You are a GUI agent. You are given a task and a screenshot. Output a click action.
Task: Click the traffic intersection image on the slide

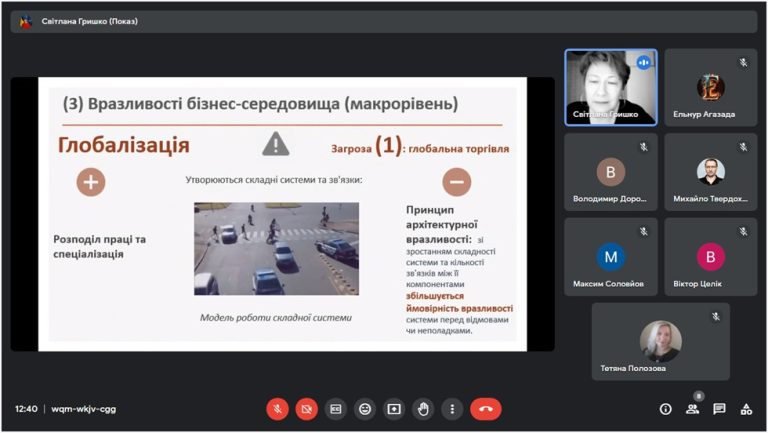coord(276,249)
